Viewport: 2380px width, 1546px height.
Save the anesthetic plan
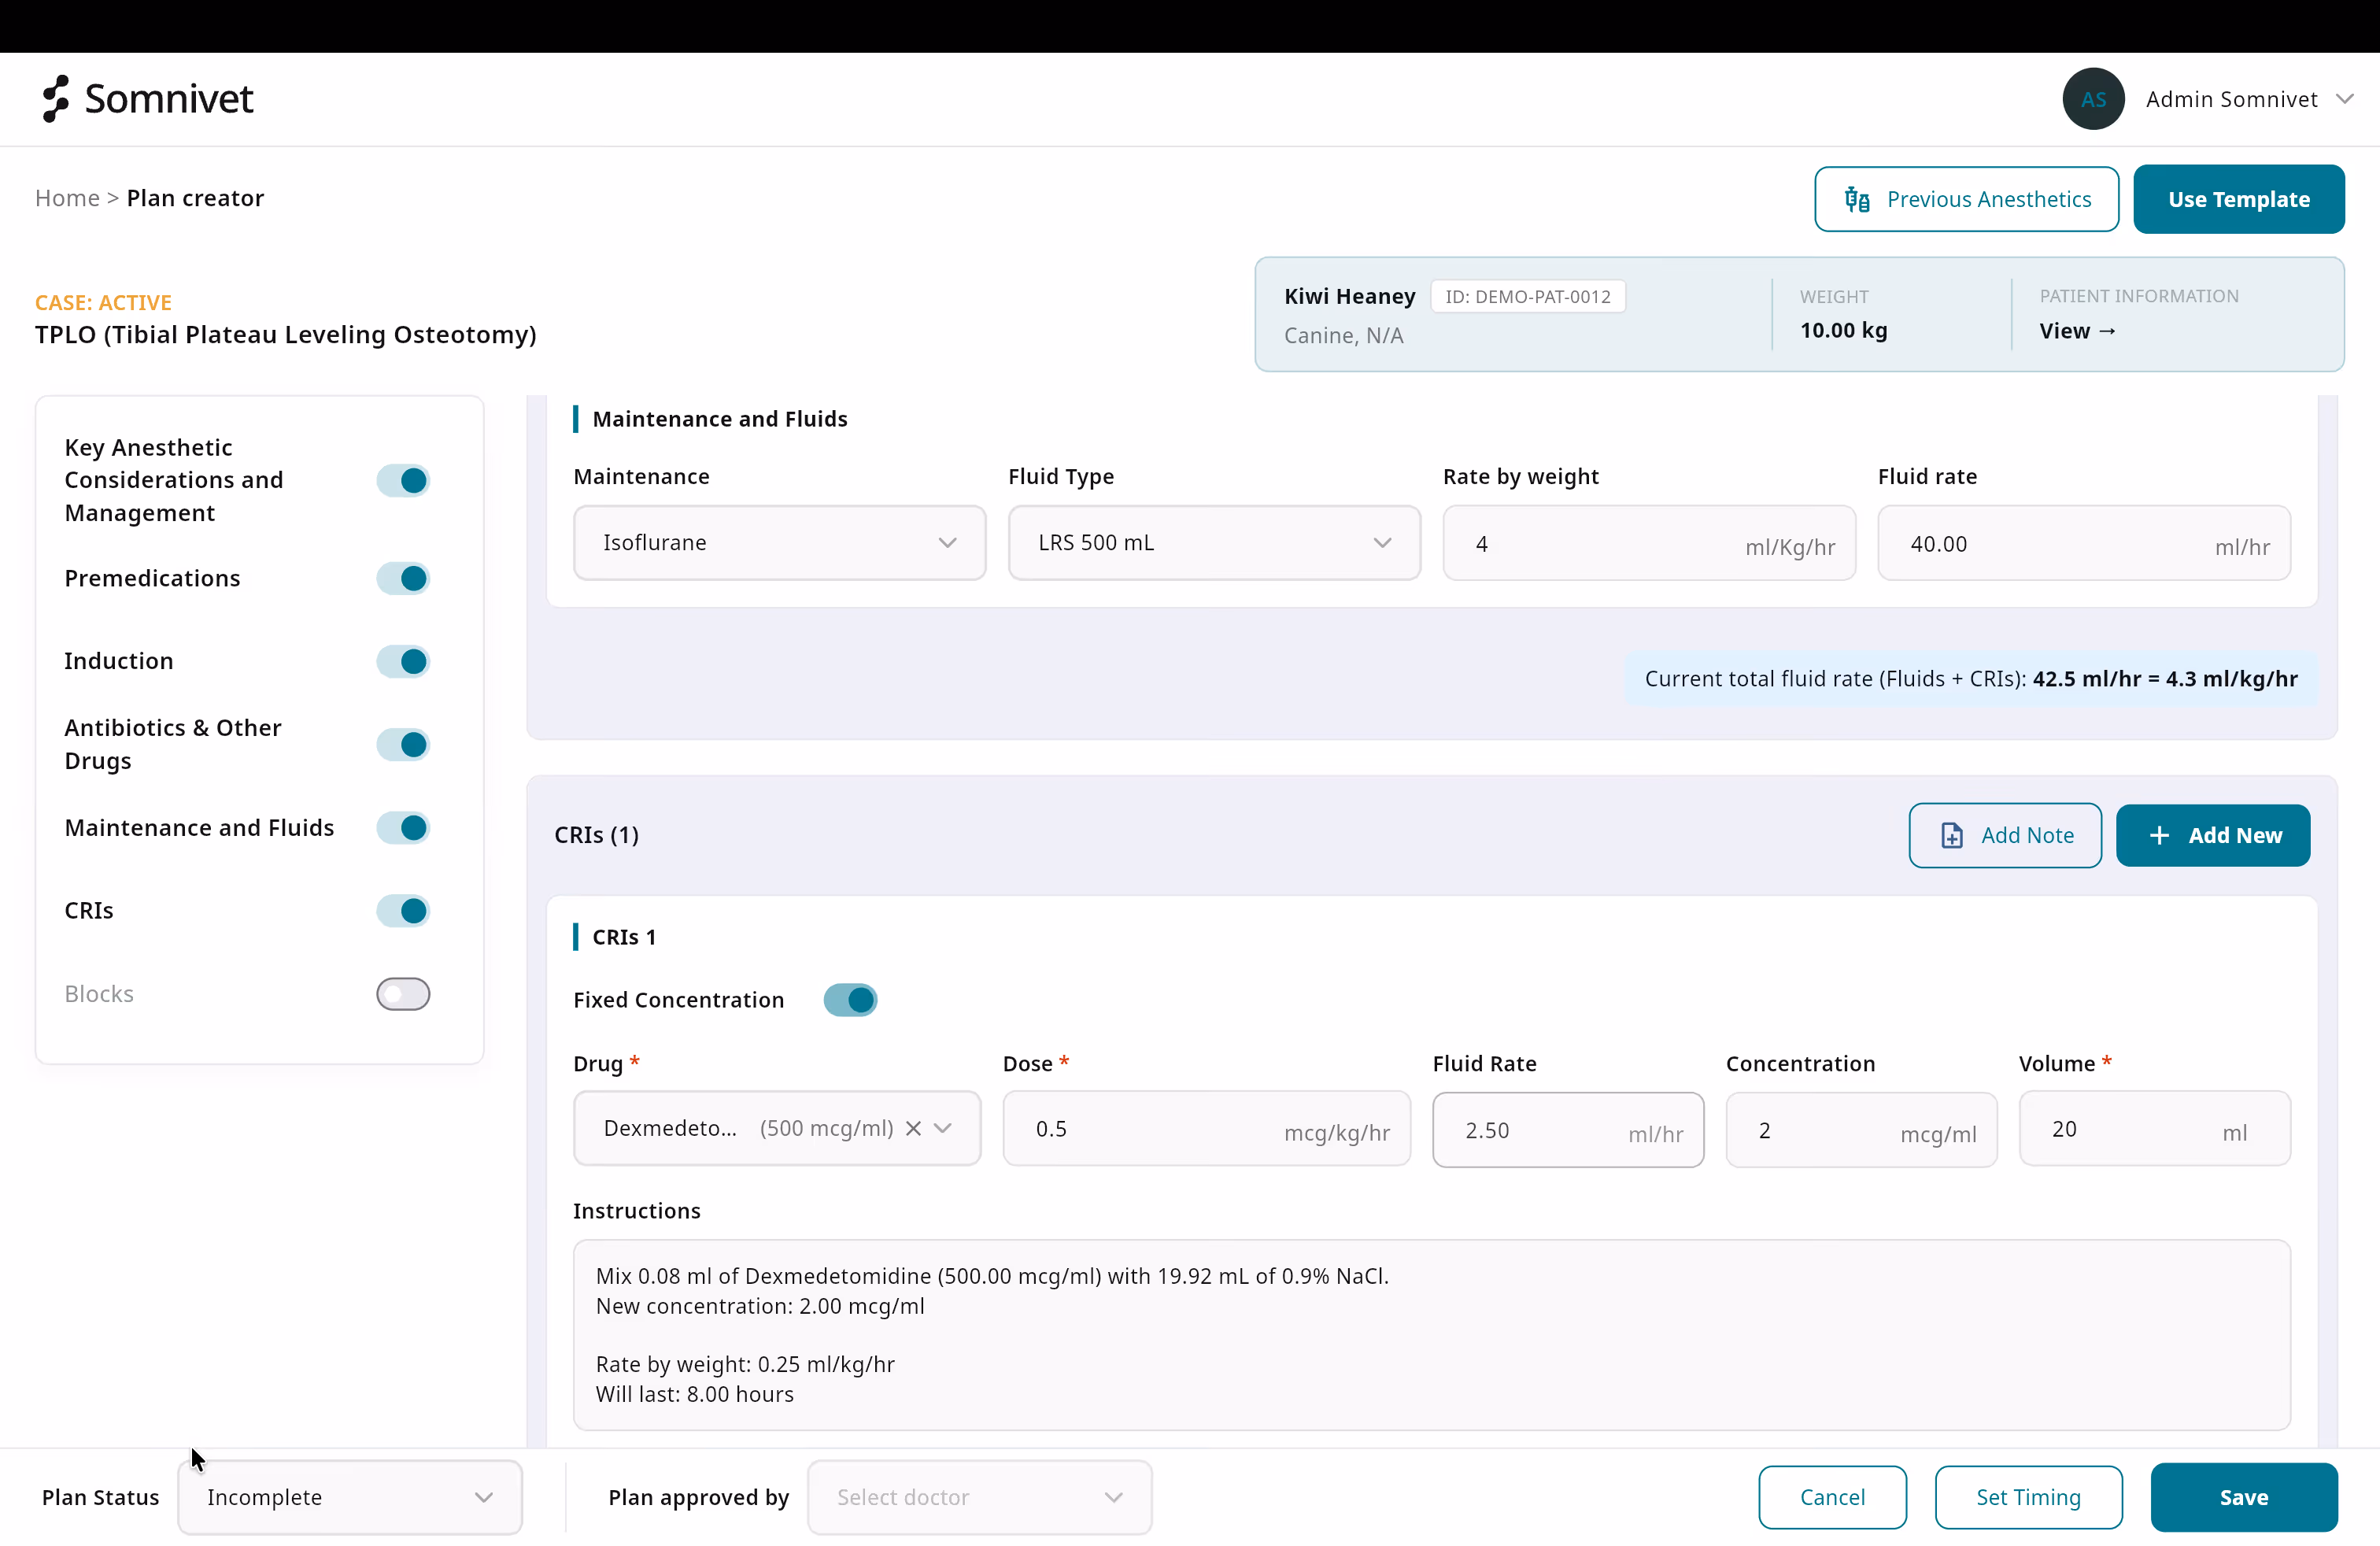click(2244, 1497)
